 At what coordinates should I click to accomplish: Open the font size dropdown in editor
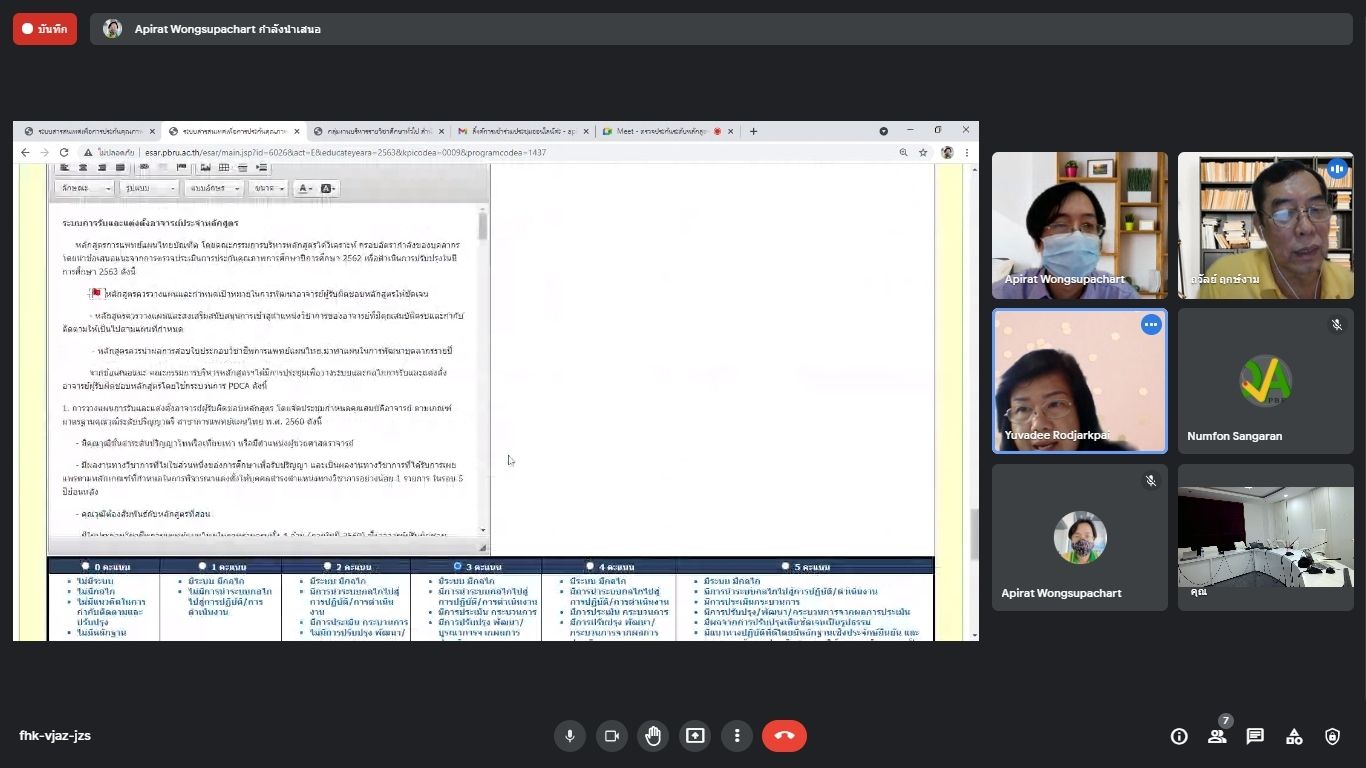[269, 188]
